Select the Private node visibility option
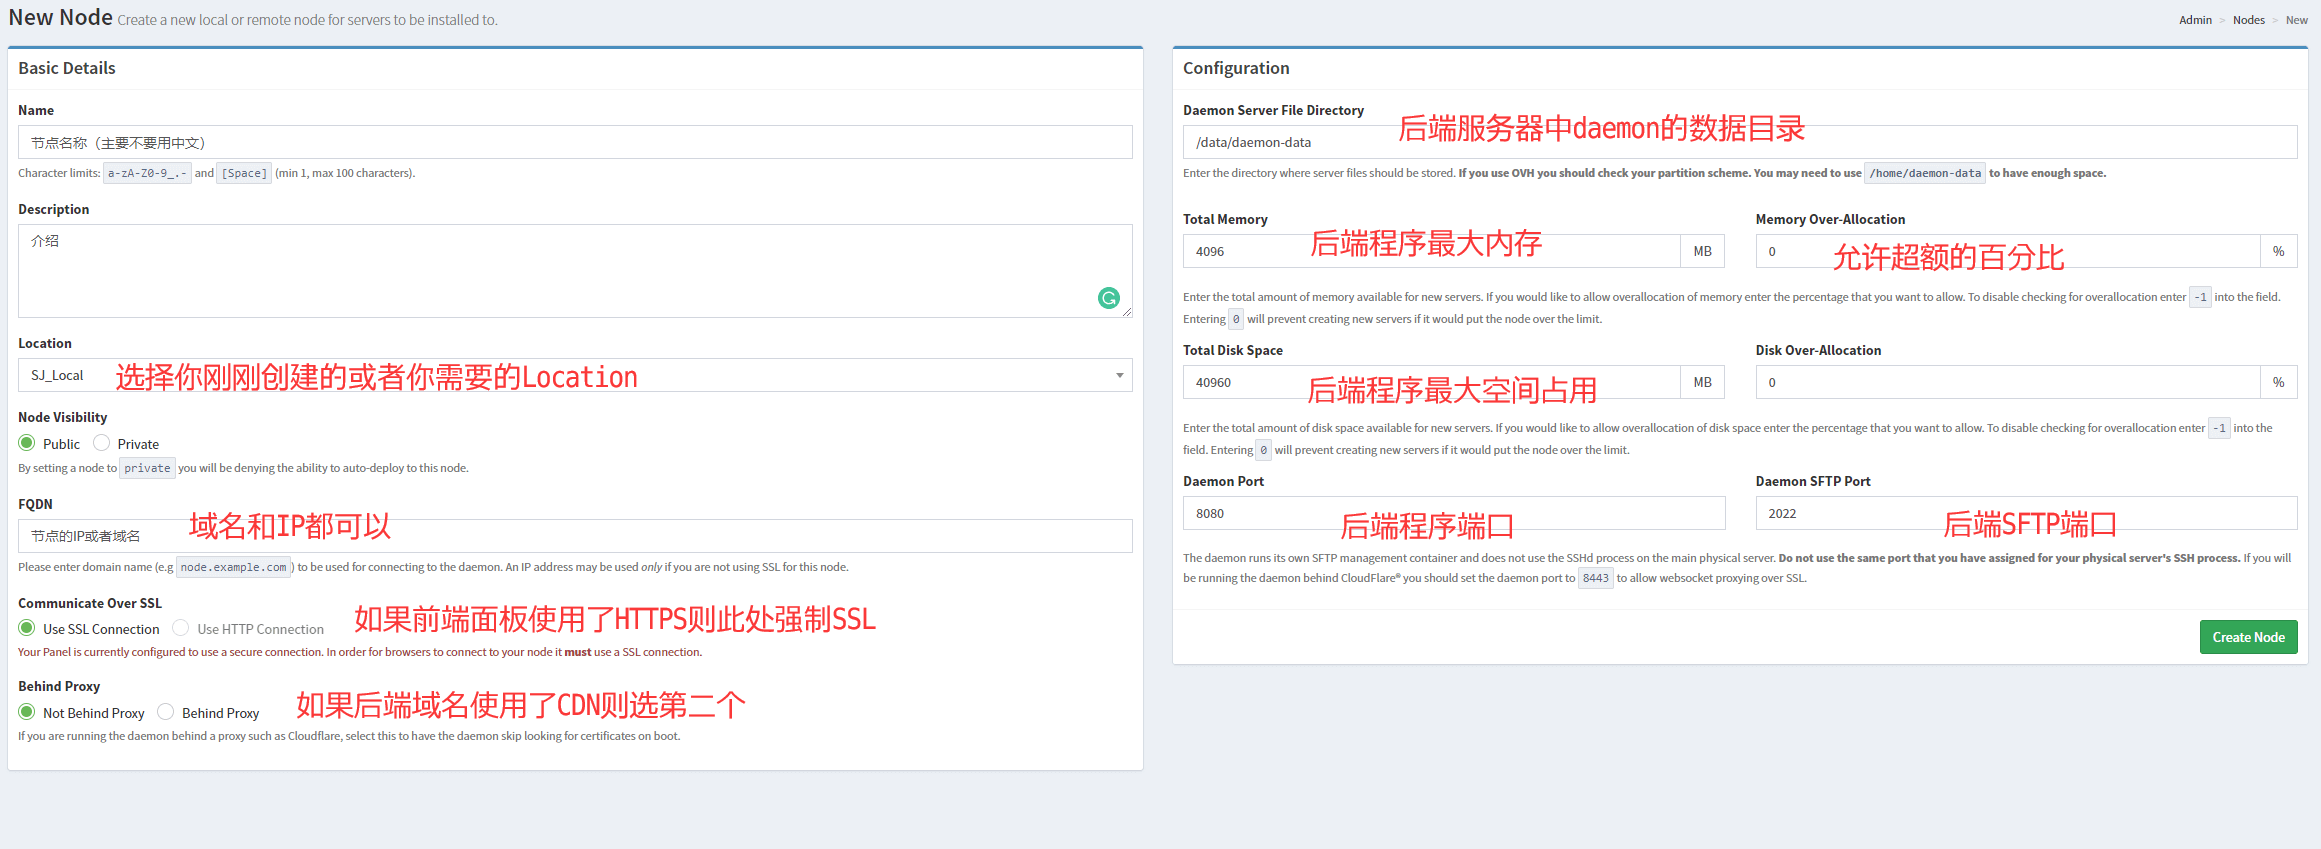The image size is (2321, 849). (102, 443)
